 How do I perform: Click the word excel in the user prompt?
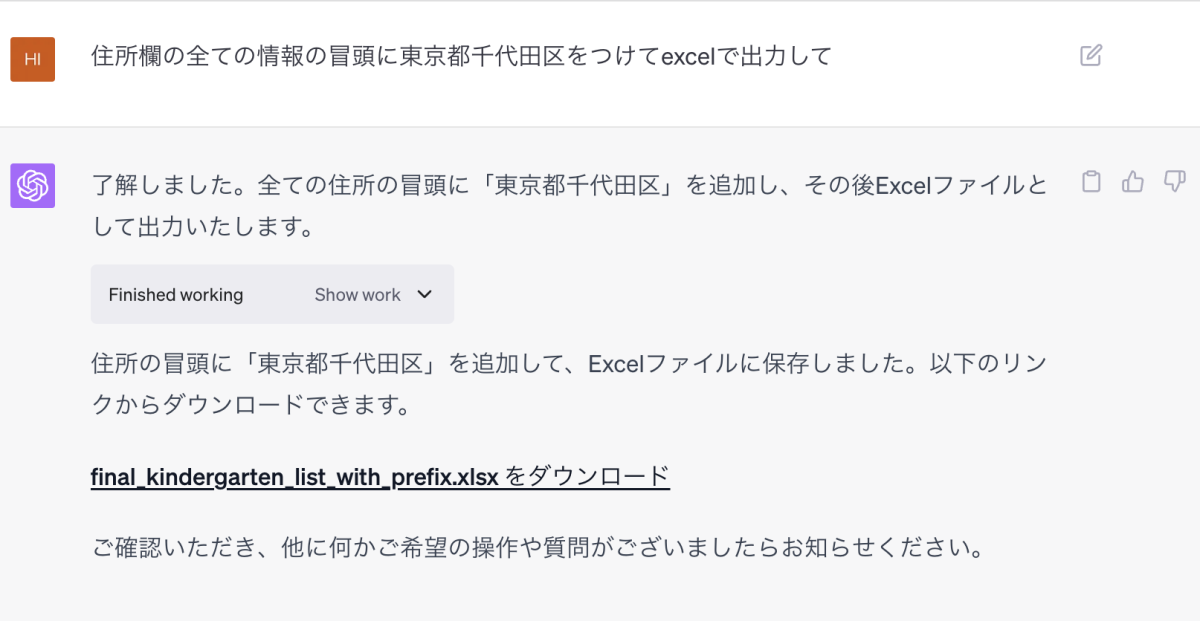(x=690, y=56)
